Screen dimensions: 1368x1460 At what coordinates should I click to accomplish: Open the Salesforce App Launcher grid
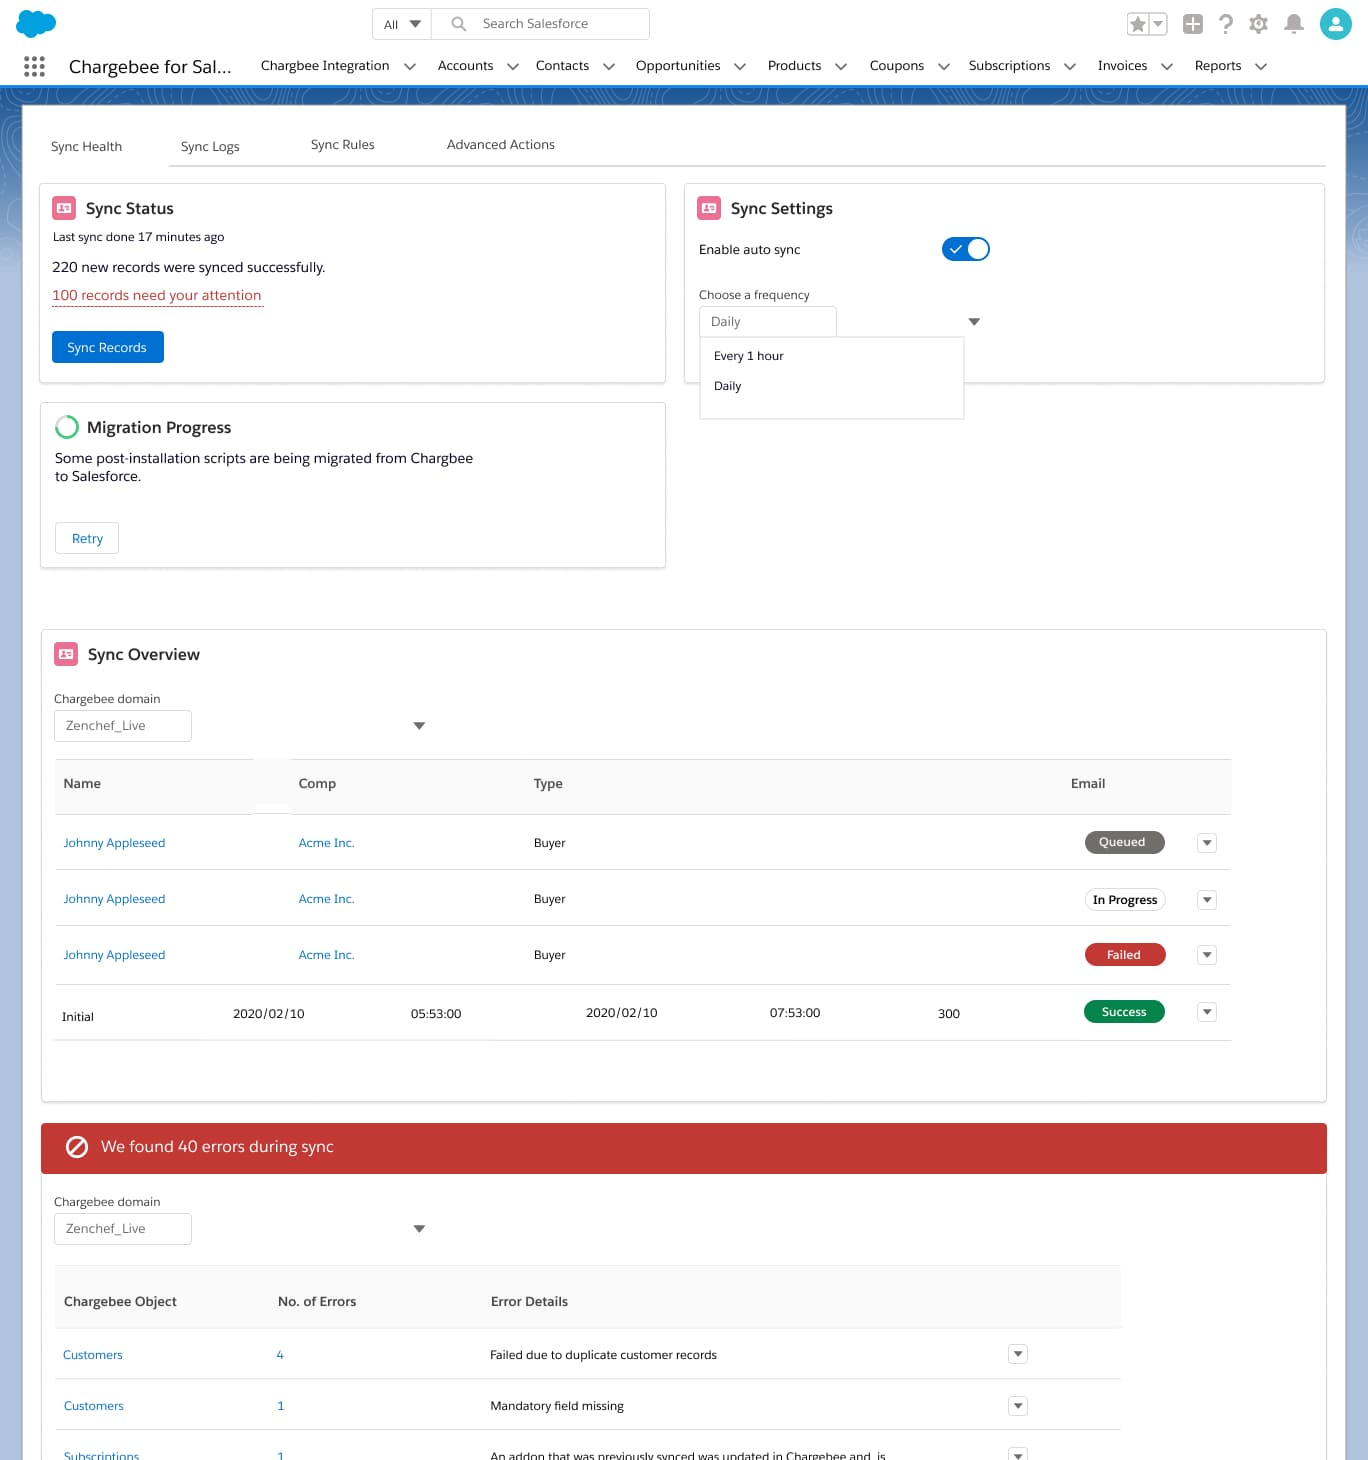tap(34, 66)
